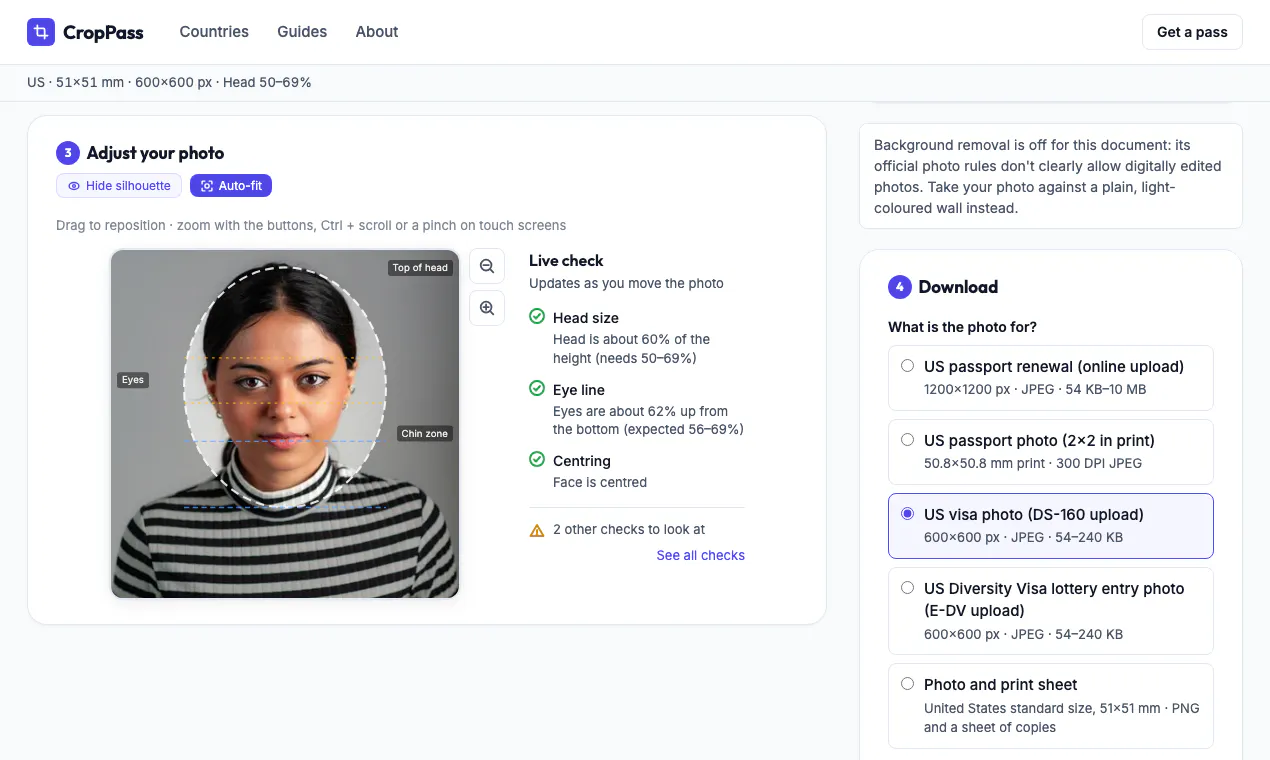Zoom out the photo with minus magnifier

tap(487, 266)
